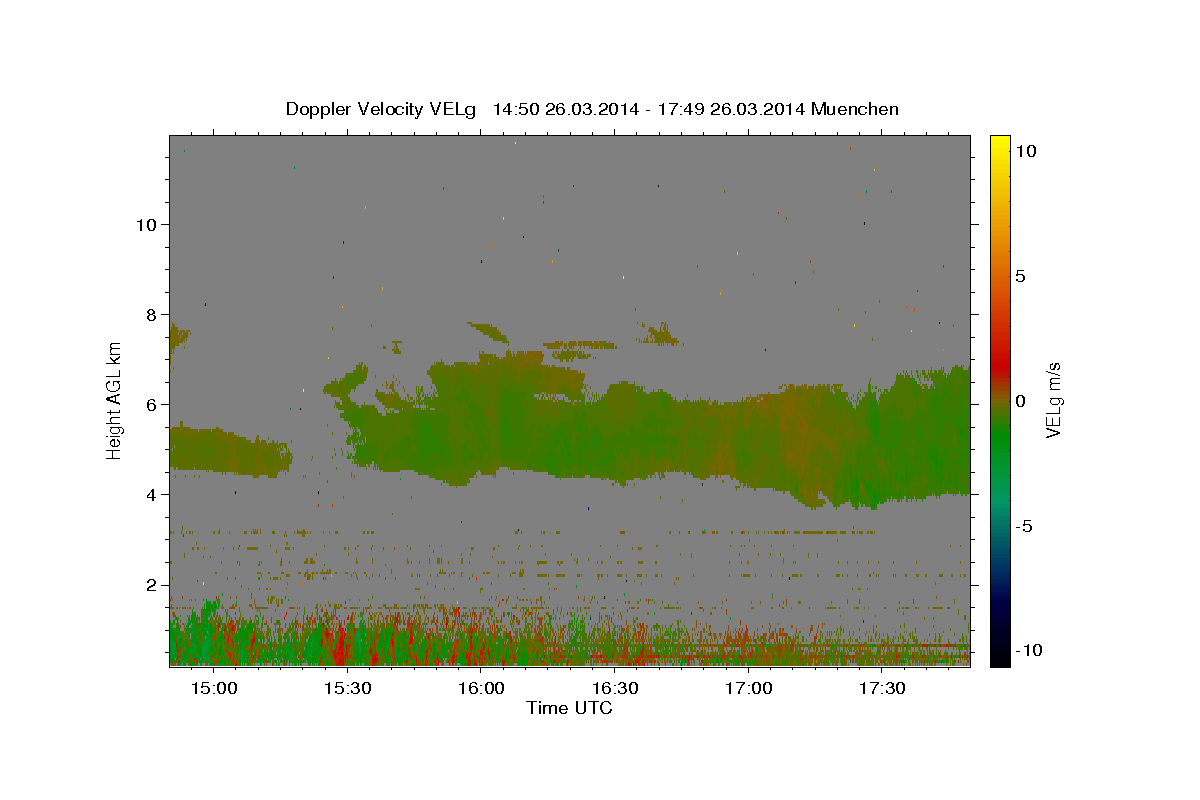Image resolution: width=1200 pixels, height=800 pixels.
Task: Click the 16:30 time tick label
Action: [615, 688]
